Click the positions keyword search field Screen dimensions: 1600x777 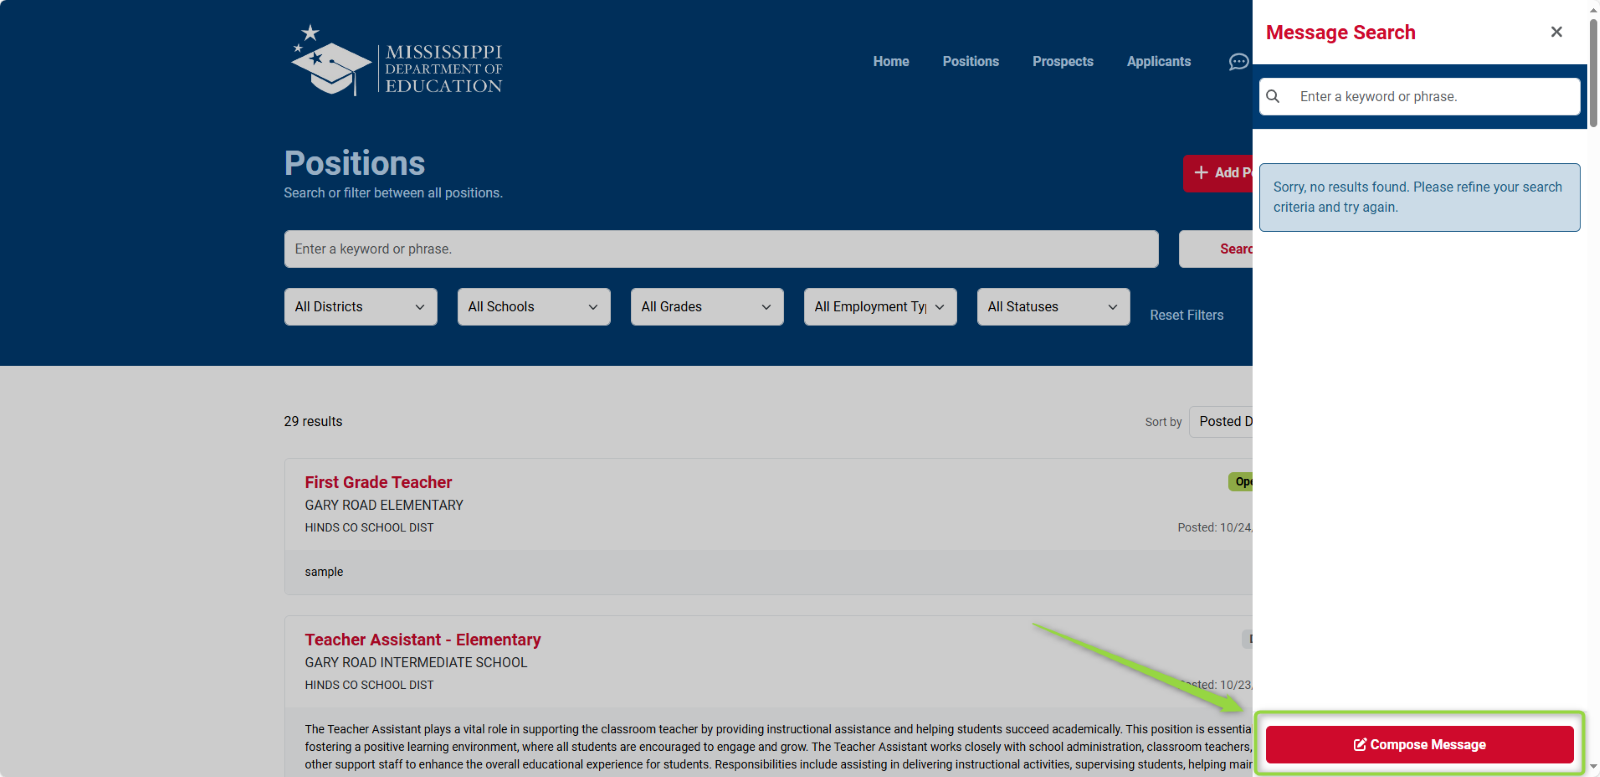click(720, 249)
